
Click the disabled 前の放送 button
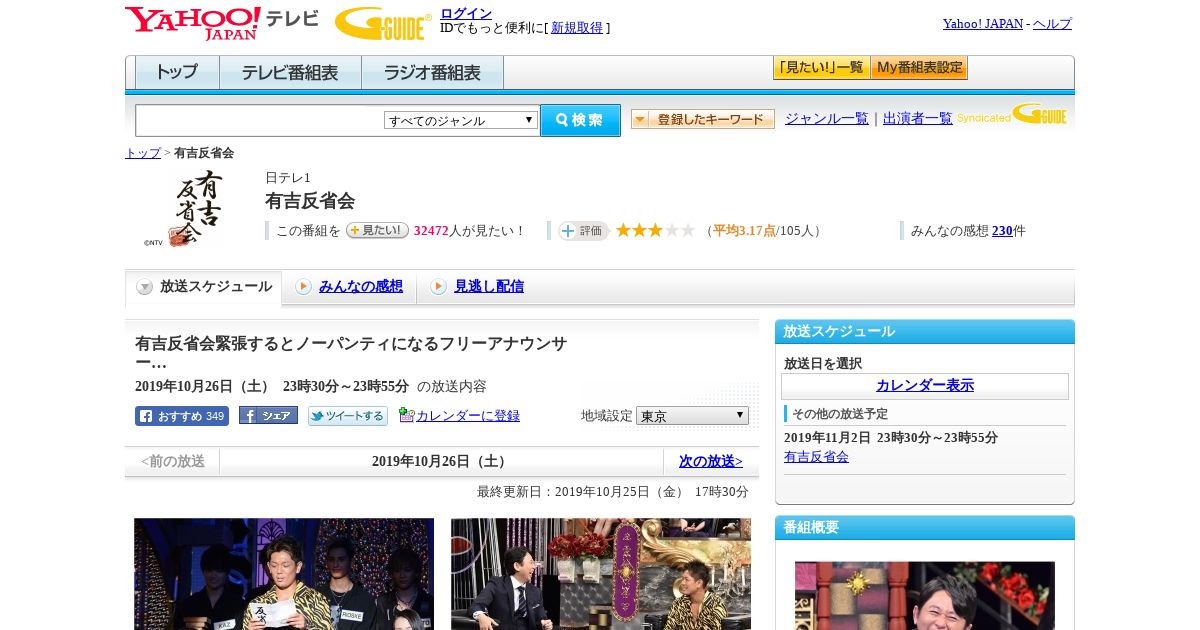(x=172, y=461)
